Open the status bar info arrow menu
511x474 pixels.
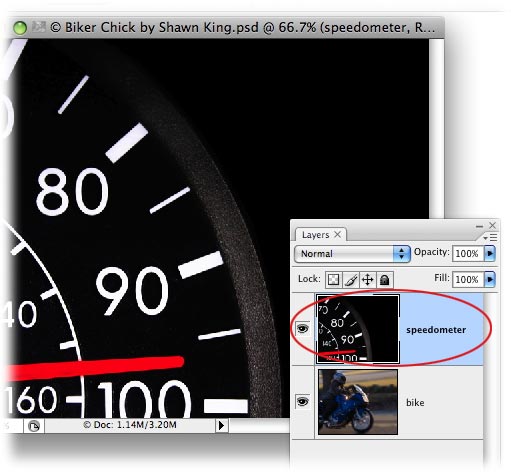pyautogui.click(x=221, y=425)
